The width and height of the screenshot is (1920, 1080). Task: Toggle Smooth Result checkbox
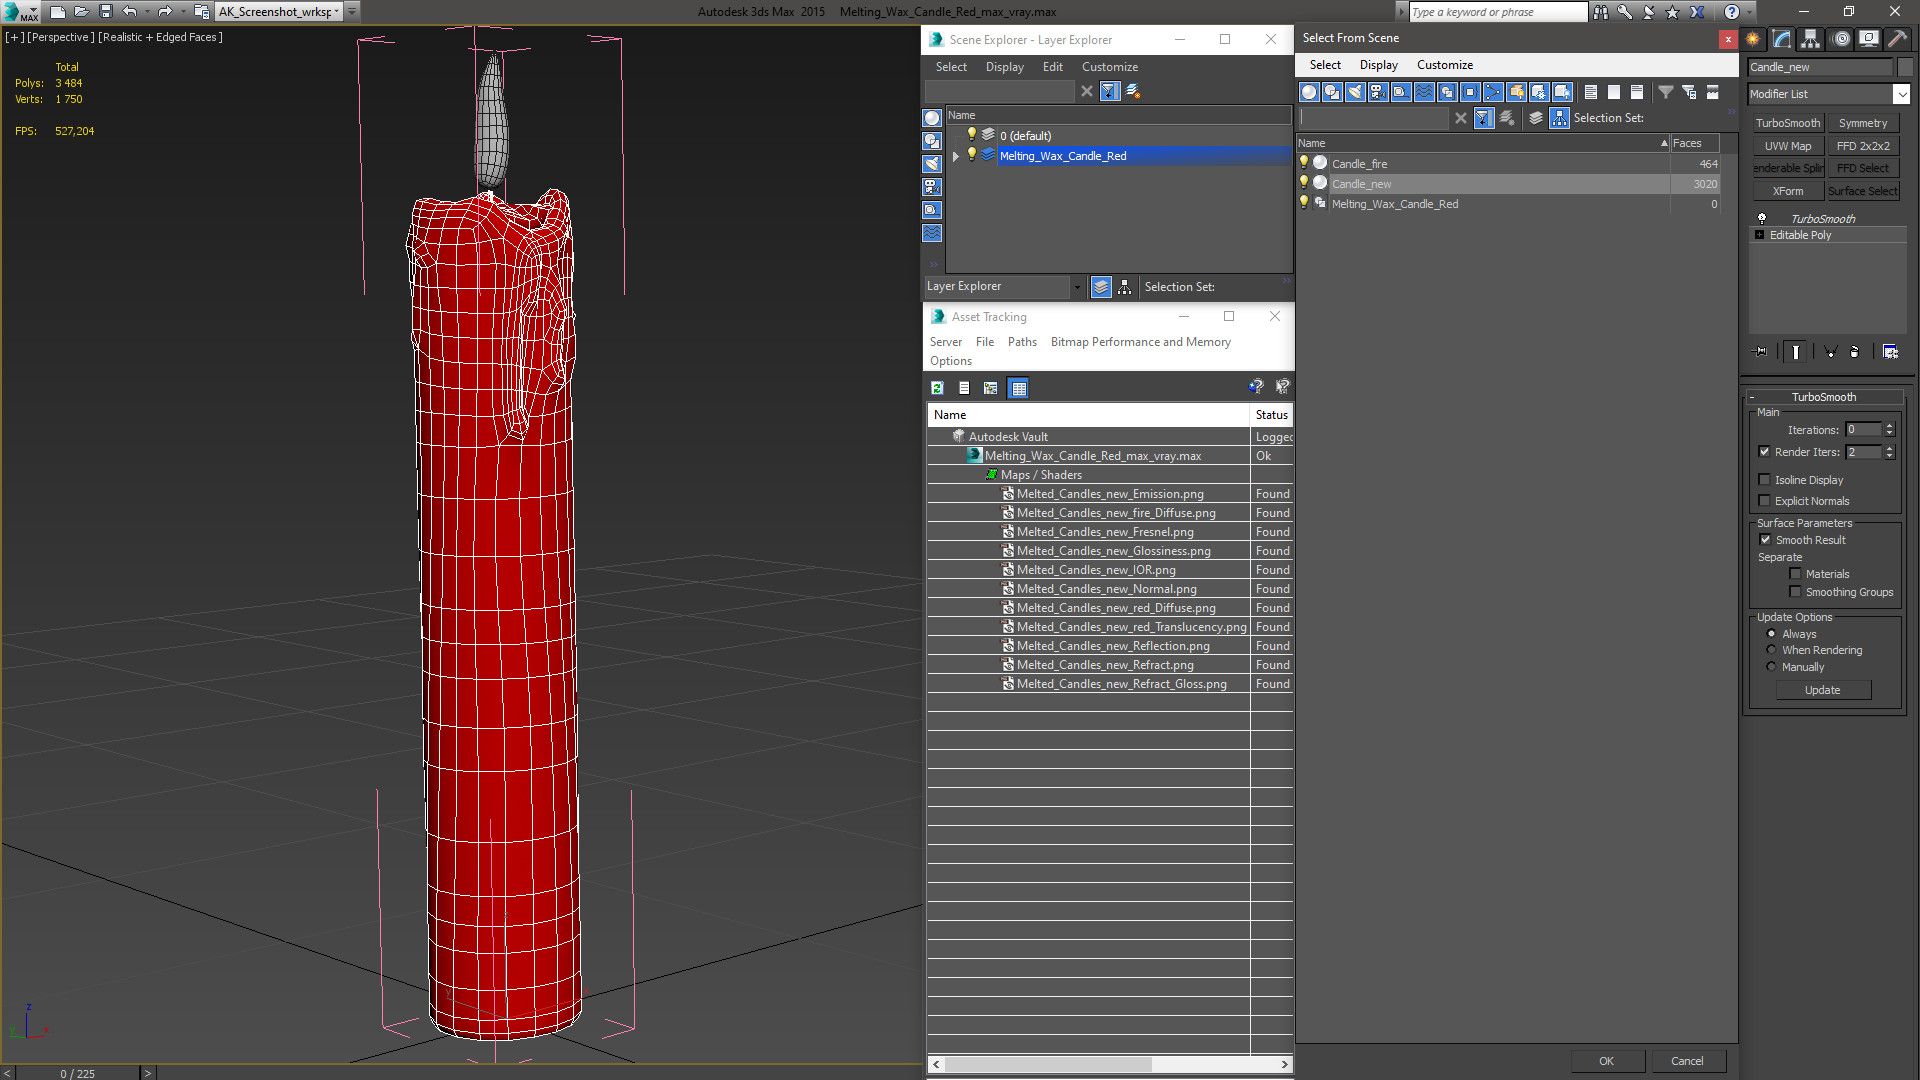click(x=1766, y=540)
